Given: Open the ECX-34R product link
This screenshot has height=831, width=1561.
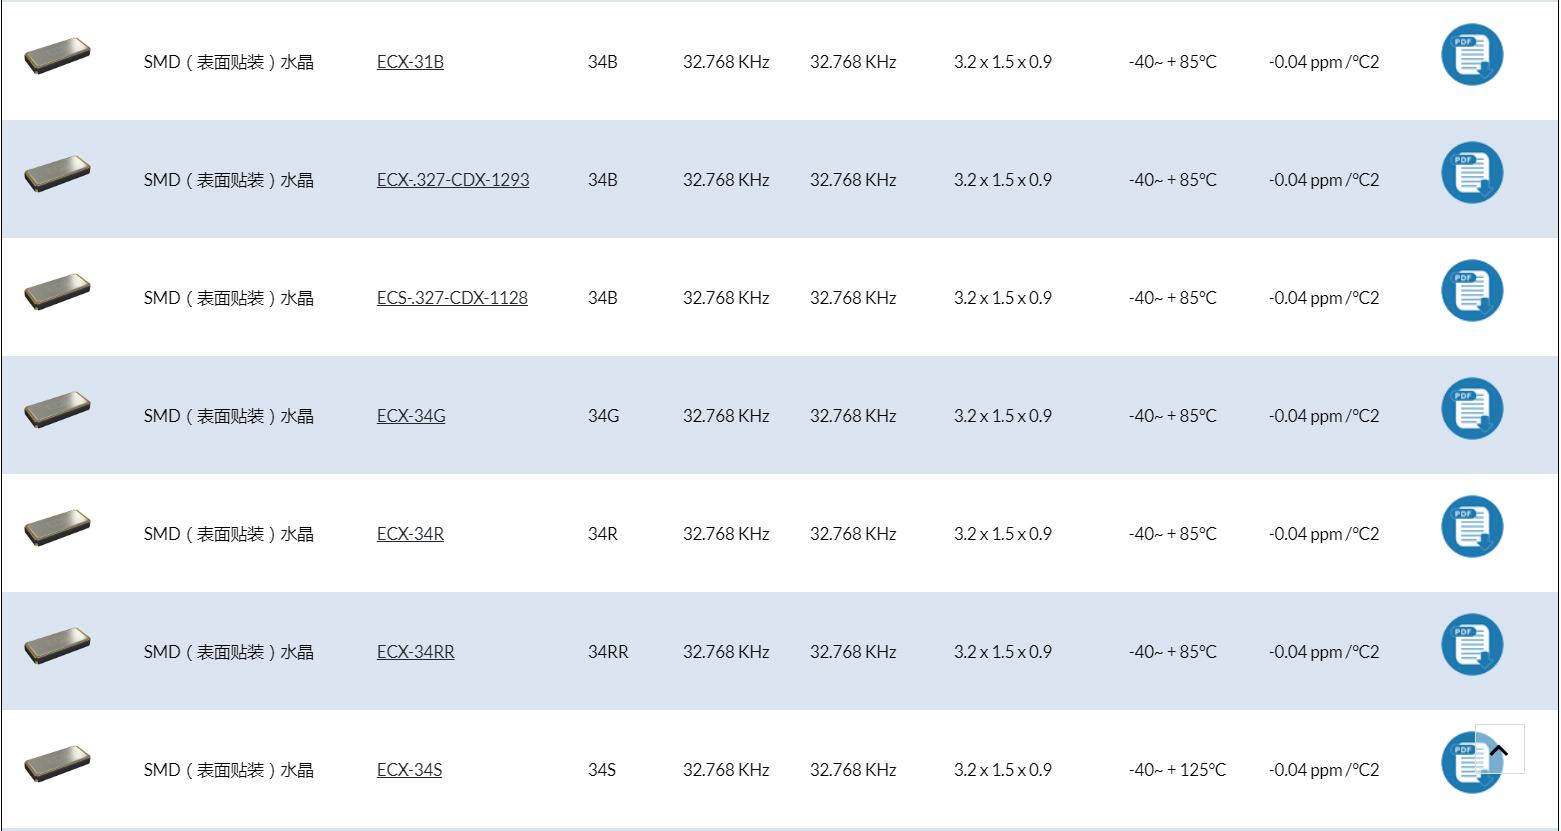Looking at the screenshot, I should pyautogui.click(x=410, y=534).
